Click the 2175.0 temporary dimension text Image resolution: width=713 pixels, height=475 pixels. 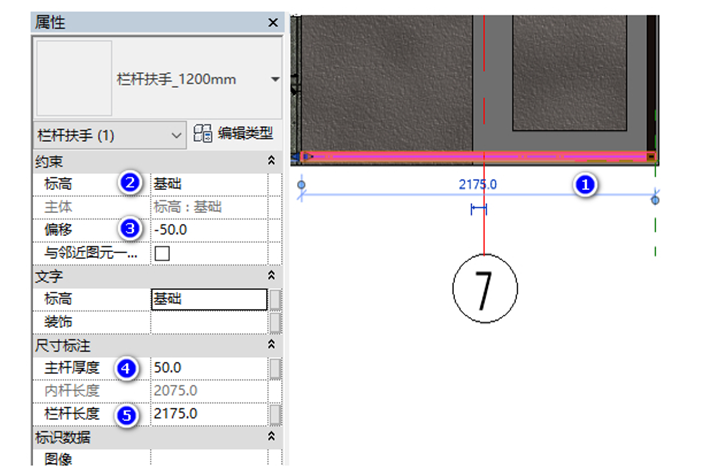click(x=478, y=184)
